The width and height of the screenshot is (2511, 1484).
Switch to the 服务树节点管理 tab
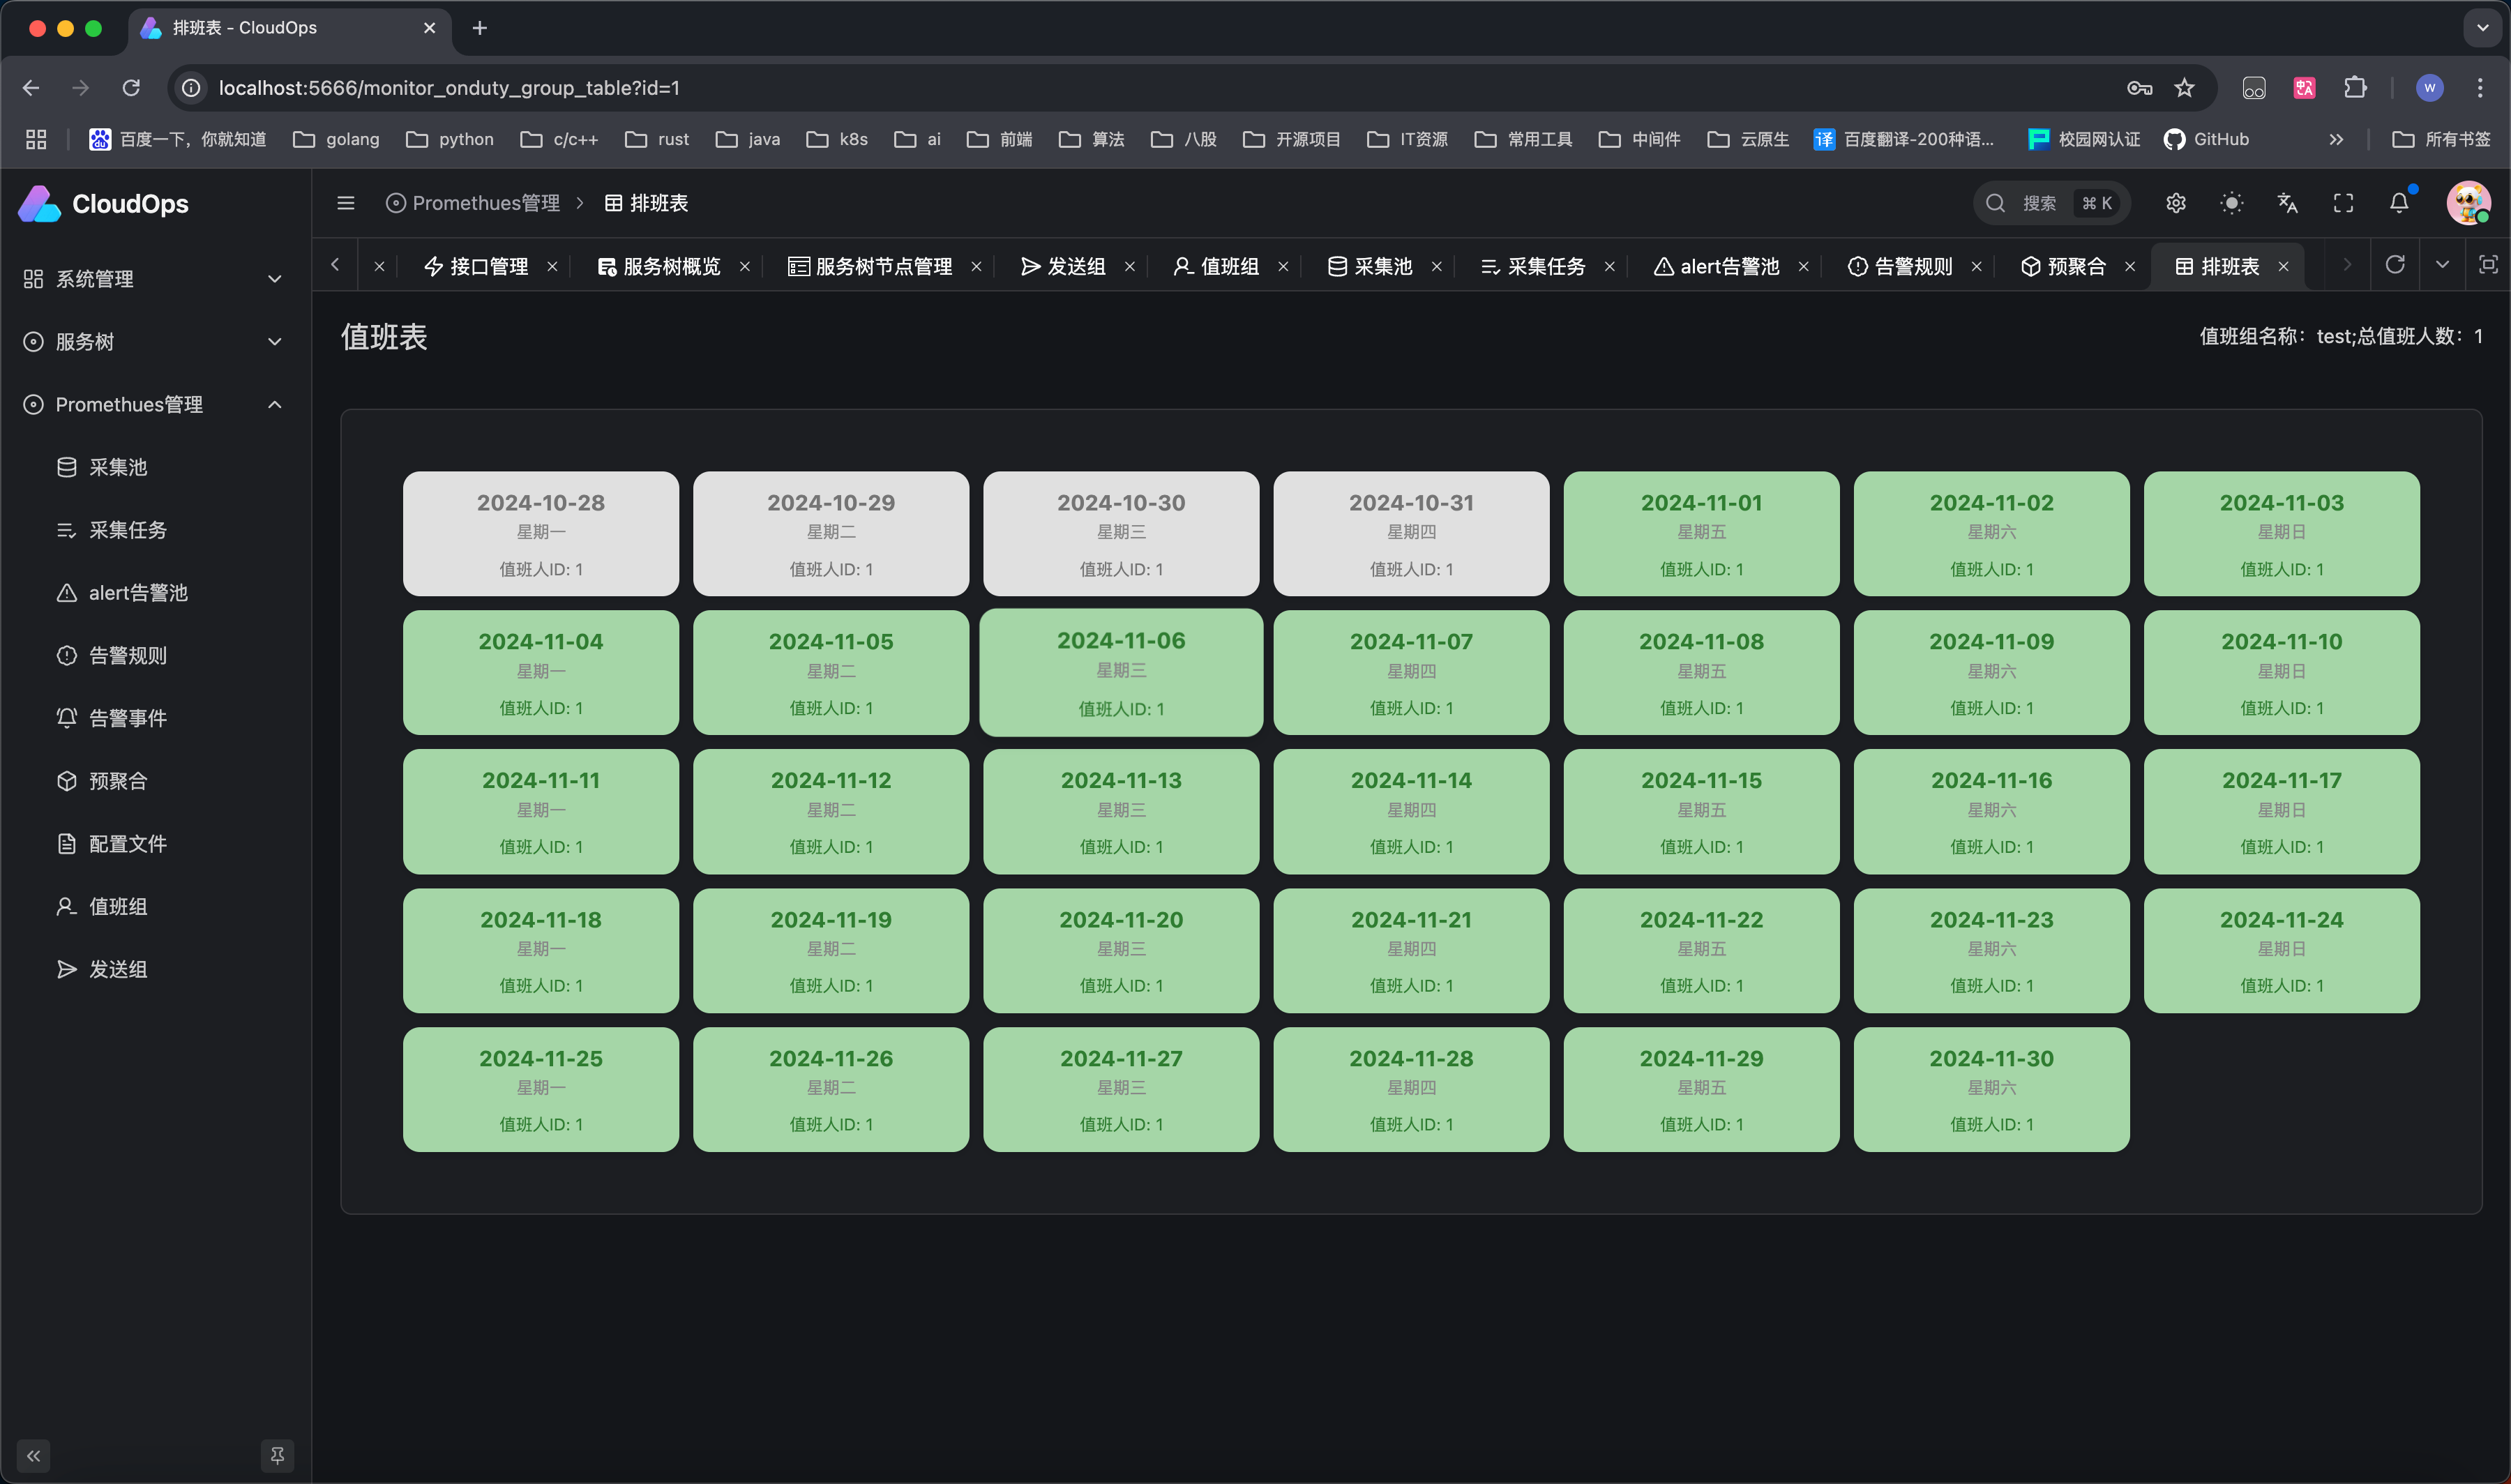pyautogui.click(x=870, y=266)
